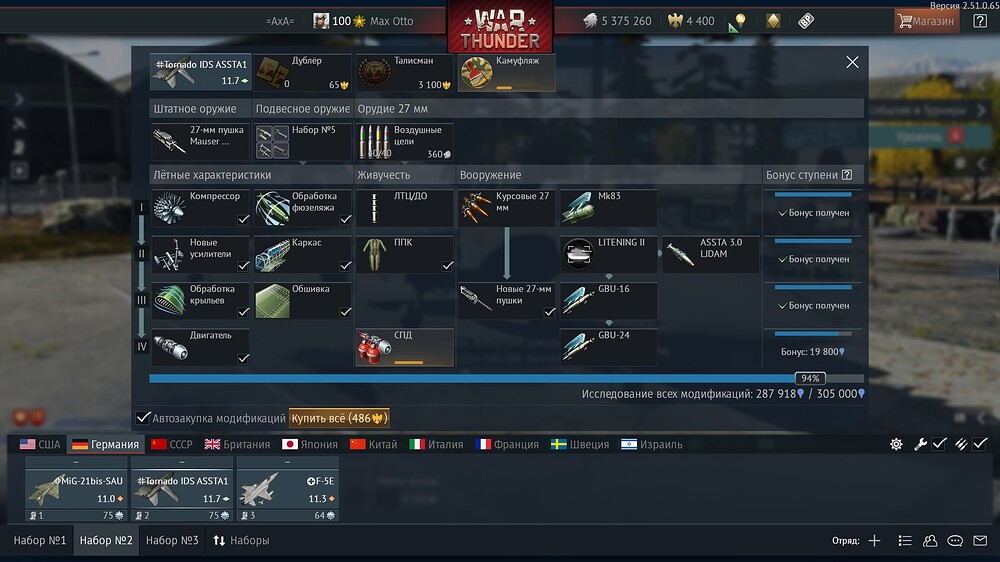Toggle the ППК modification checkbox
The image size is (1000, 562).
point(448,265)
